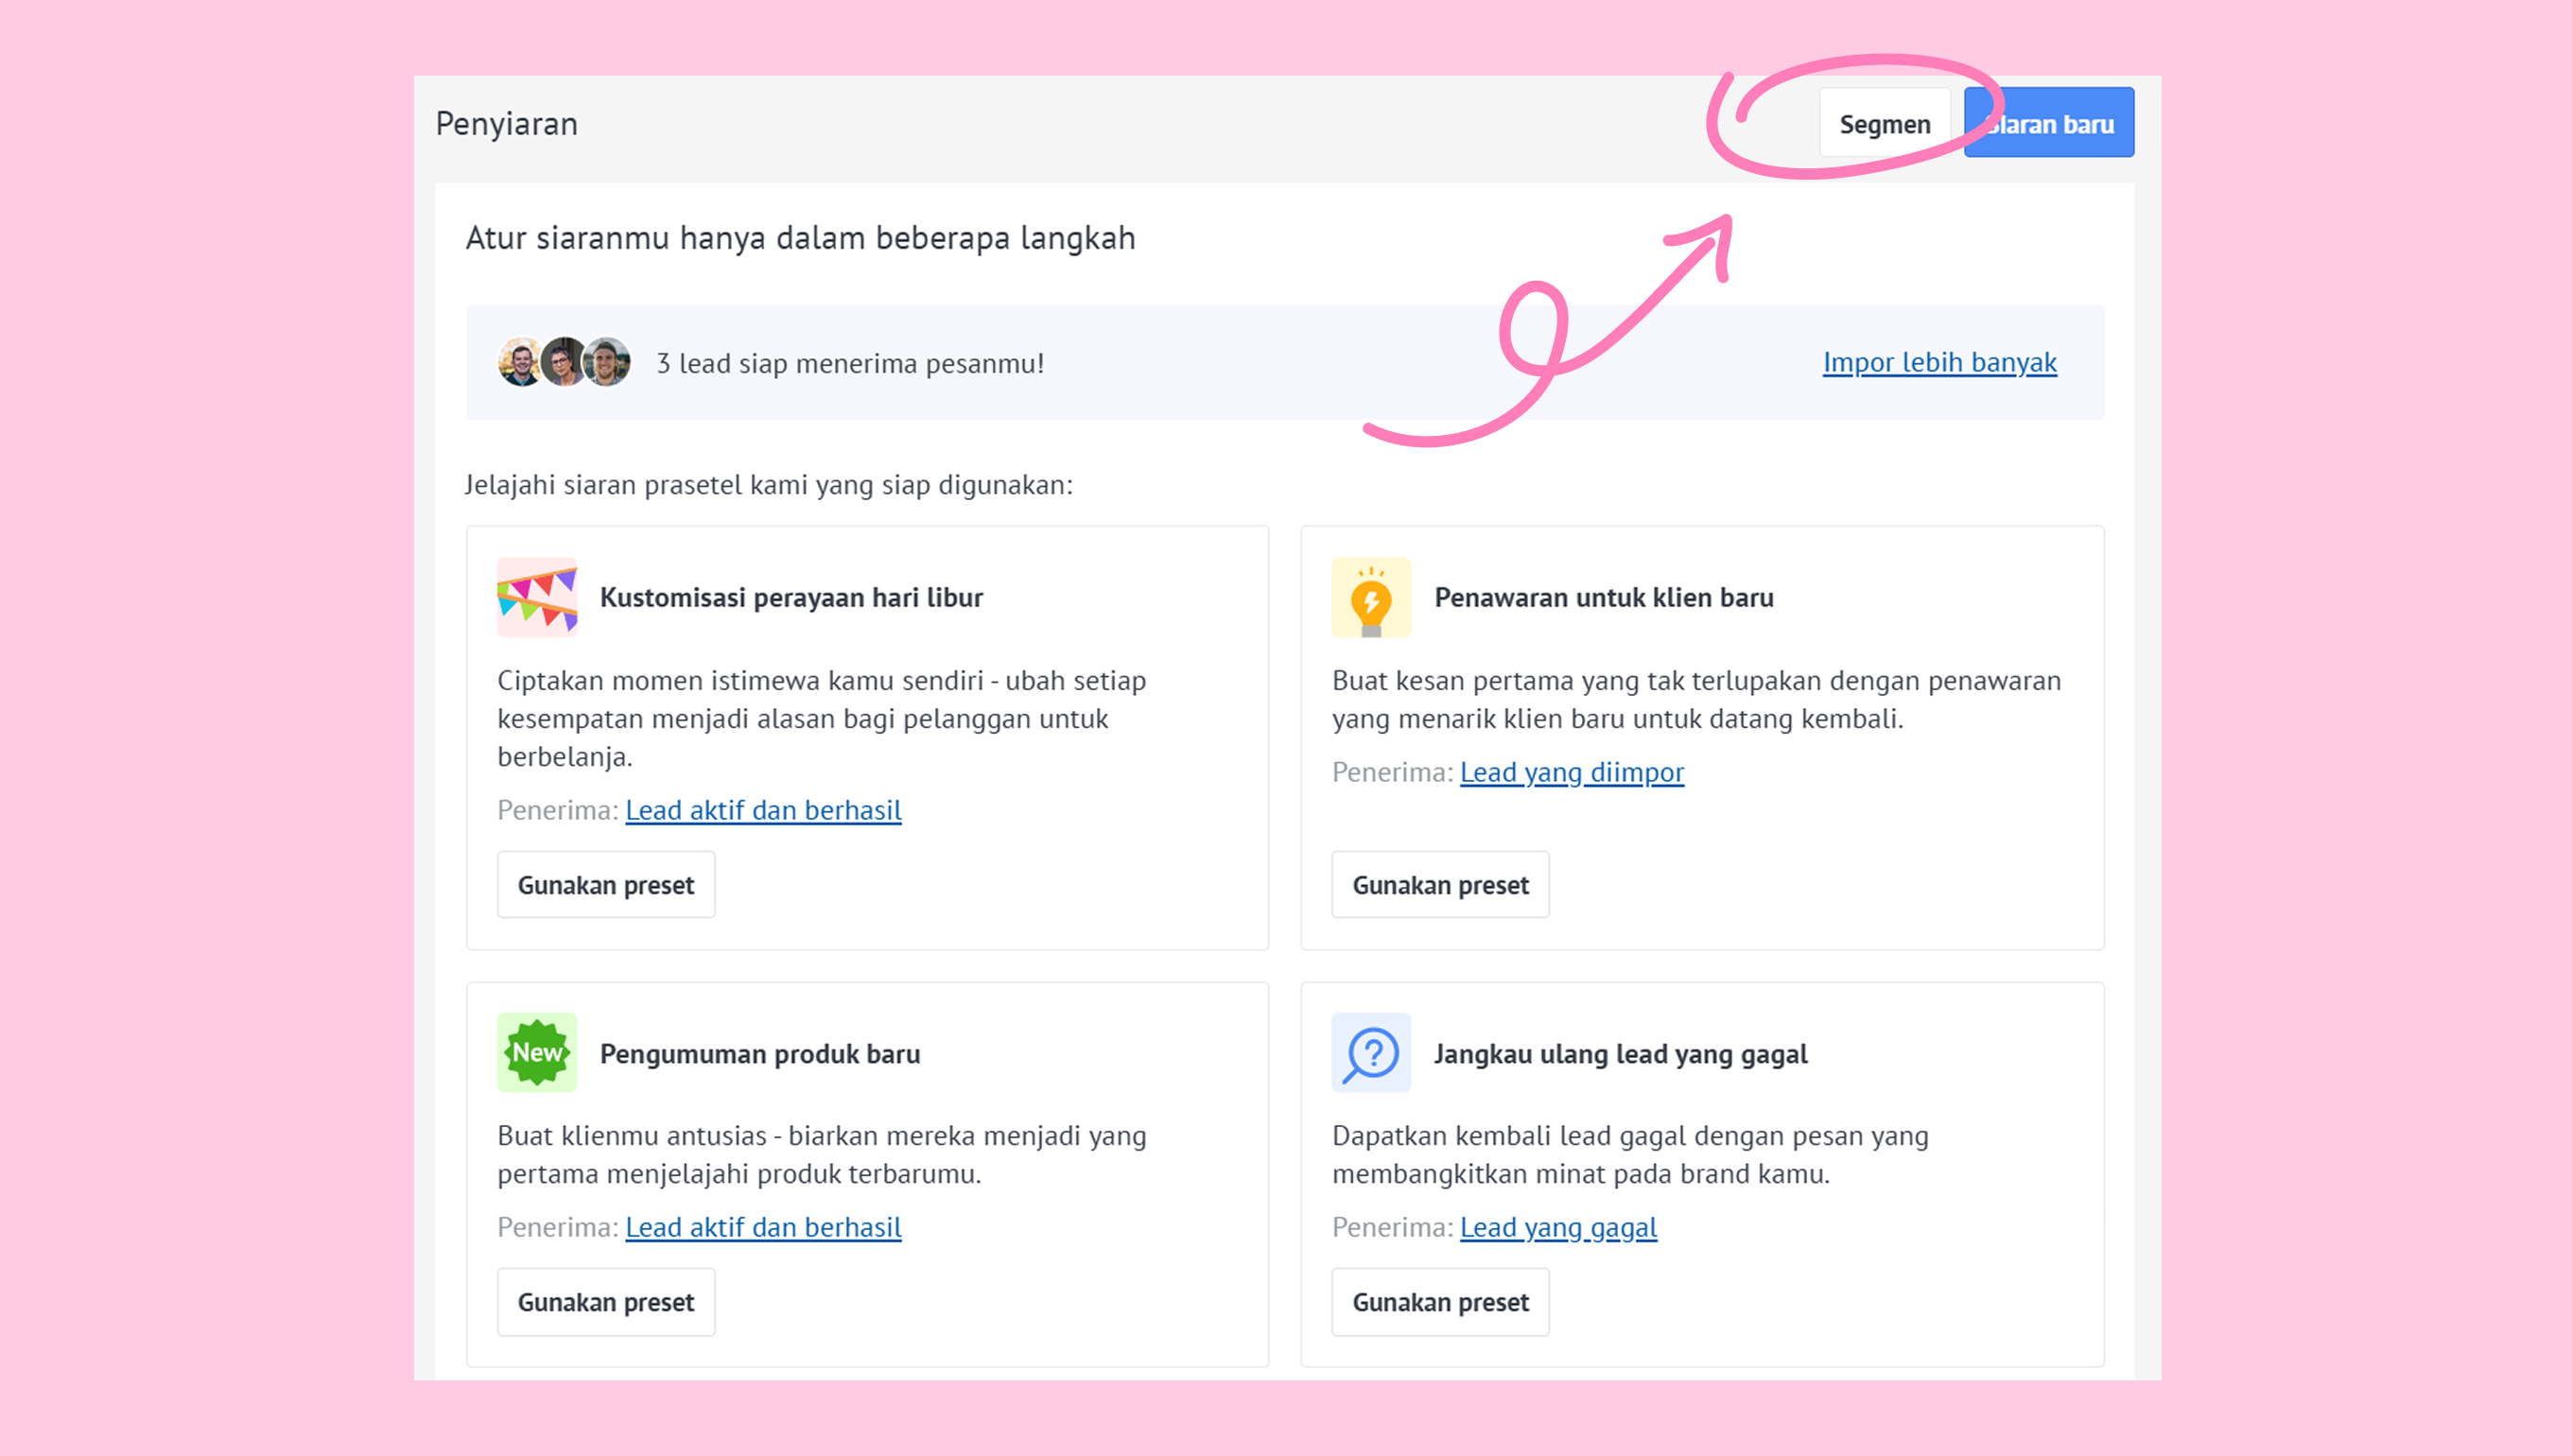The height and width of the screenshot is (1456, 2572).
Task: Open the Lead yang gagal recipient link
Action: pos(1558,1227)
